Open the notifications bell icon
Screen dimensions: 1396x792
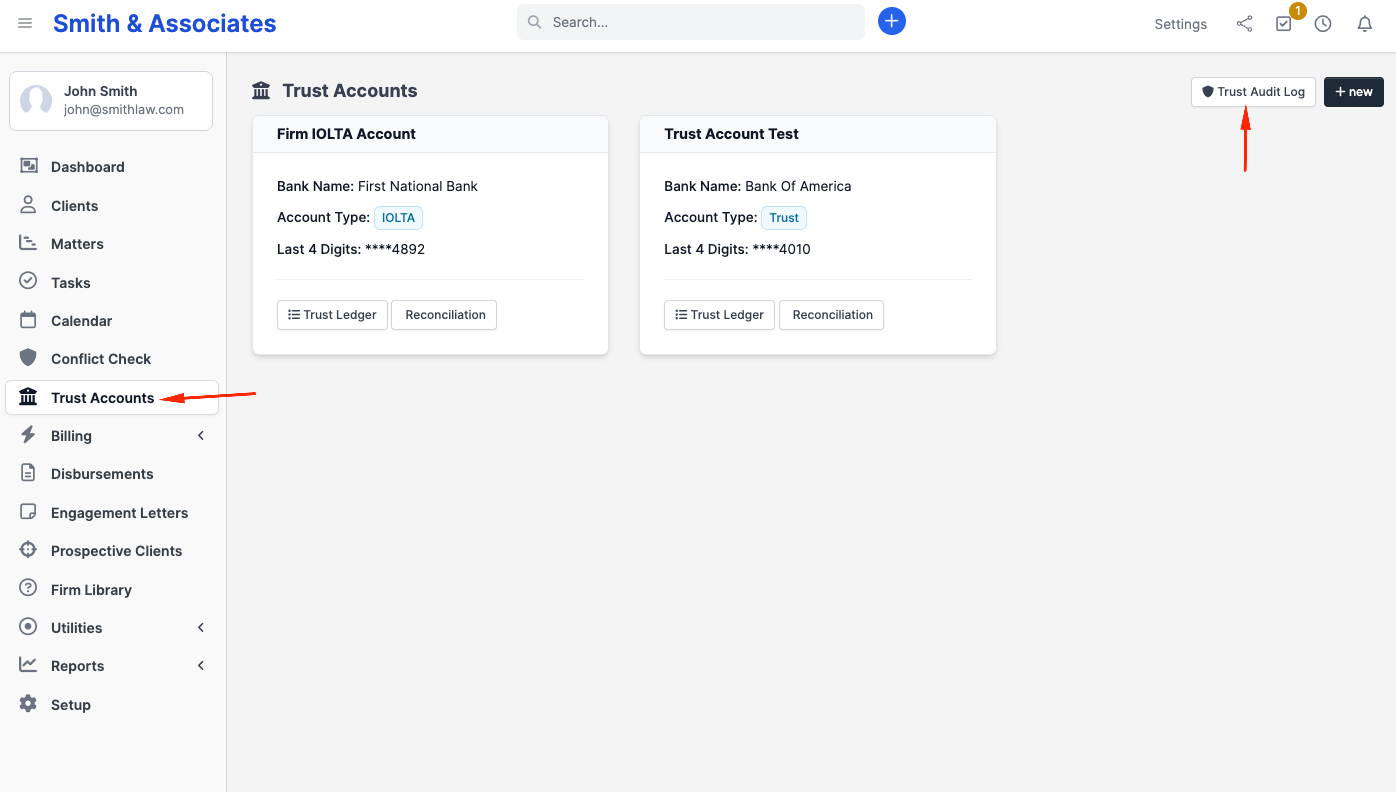point(1364,24)
